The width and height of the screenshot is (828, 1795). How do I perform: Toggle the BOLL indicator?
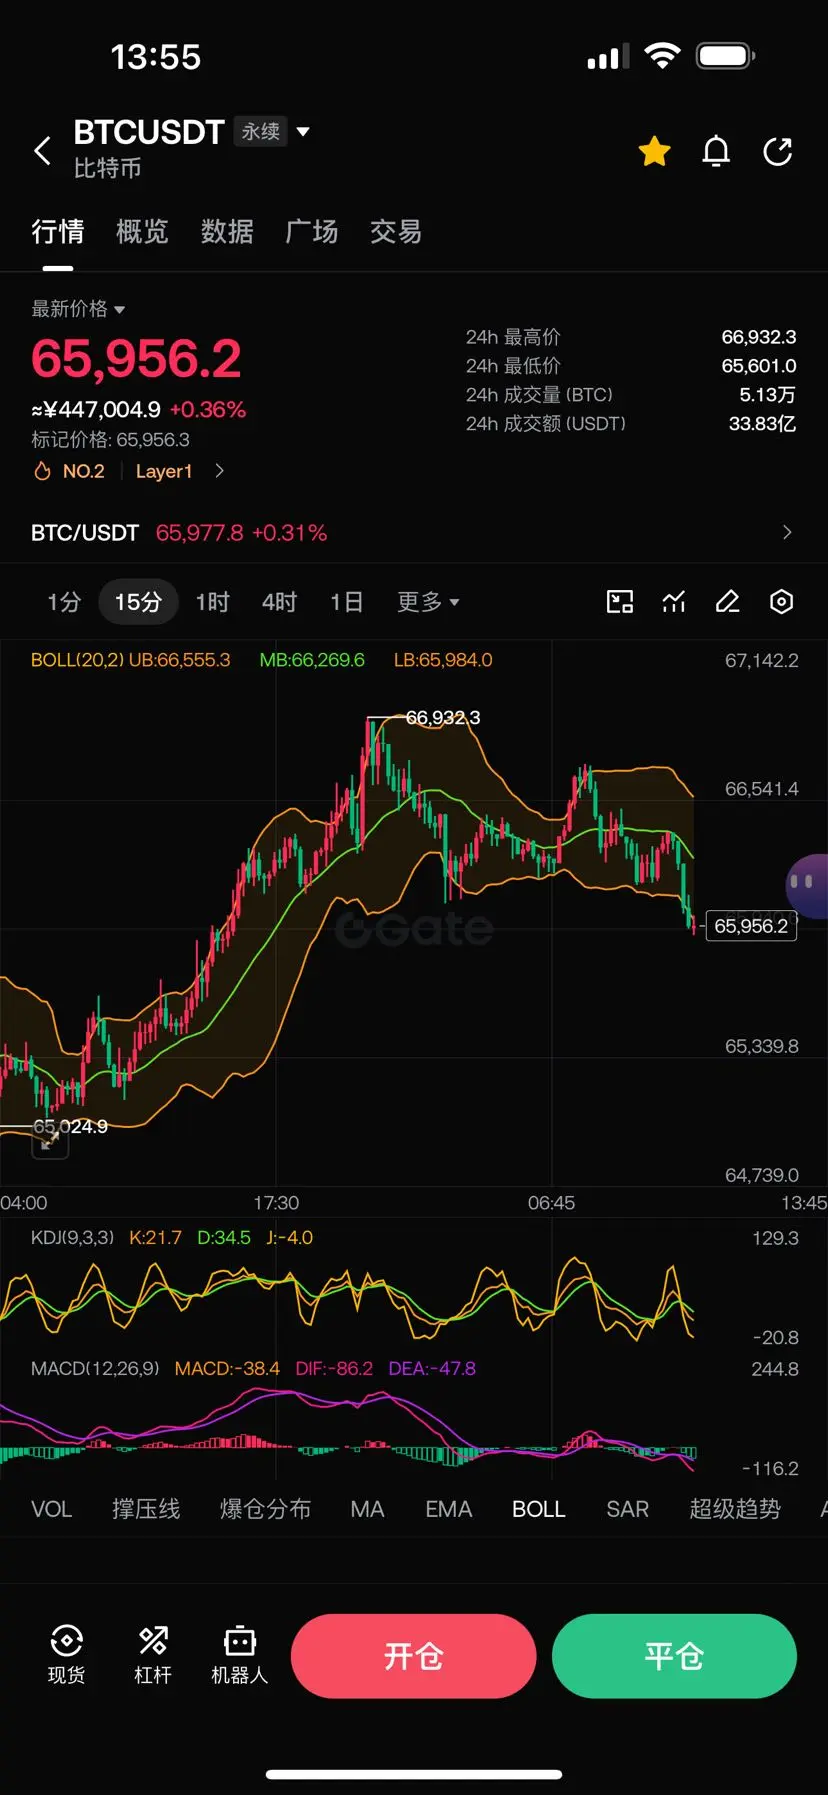(539, 1509)
